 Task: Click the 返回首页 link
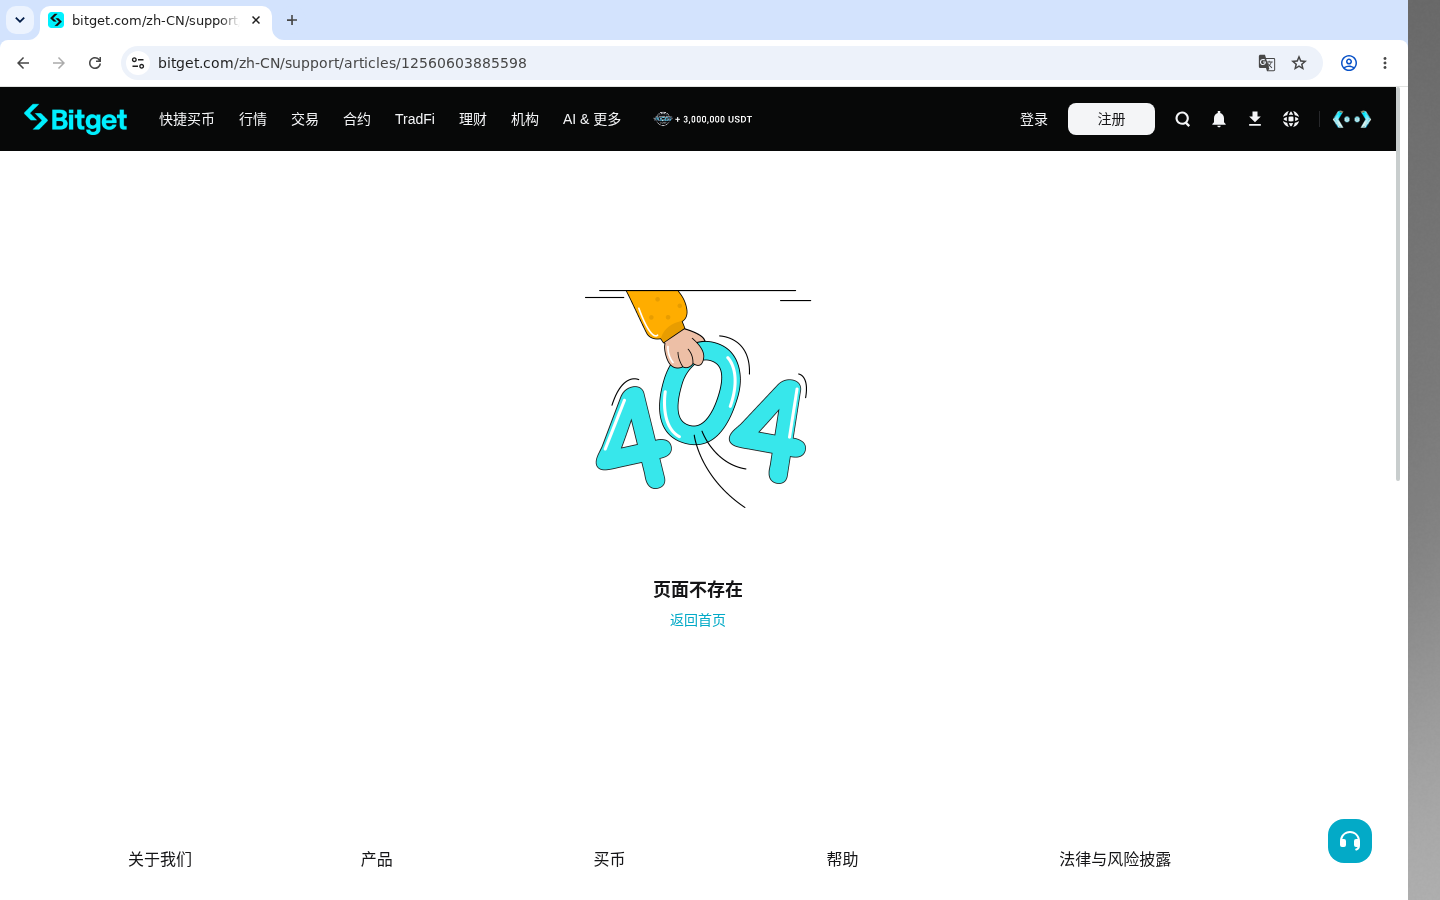tap(698, 620)
